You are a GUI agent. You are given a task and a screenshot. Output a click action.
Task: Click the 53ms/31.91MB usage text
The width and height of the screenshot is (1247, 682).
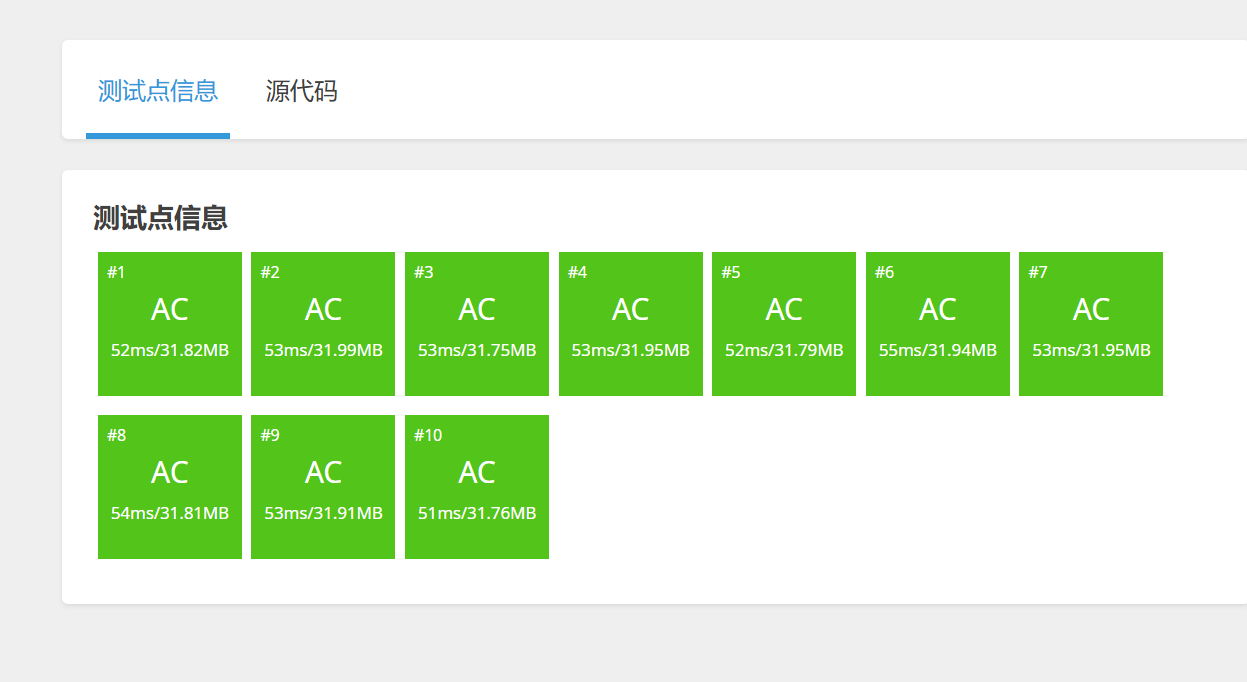323,513
